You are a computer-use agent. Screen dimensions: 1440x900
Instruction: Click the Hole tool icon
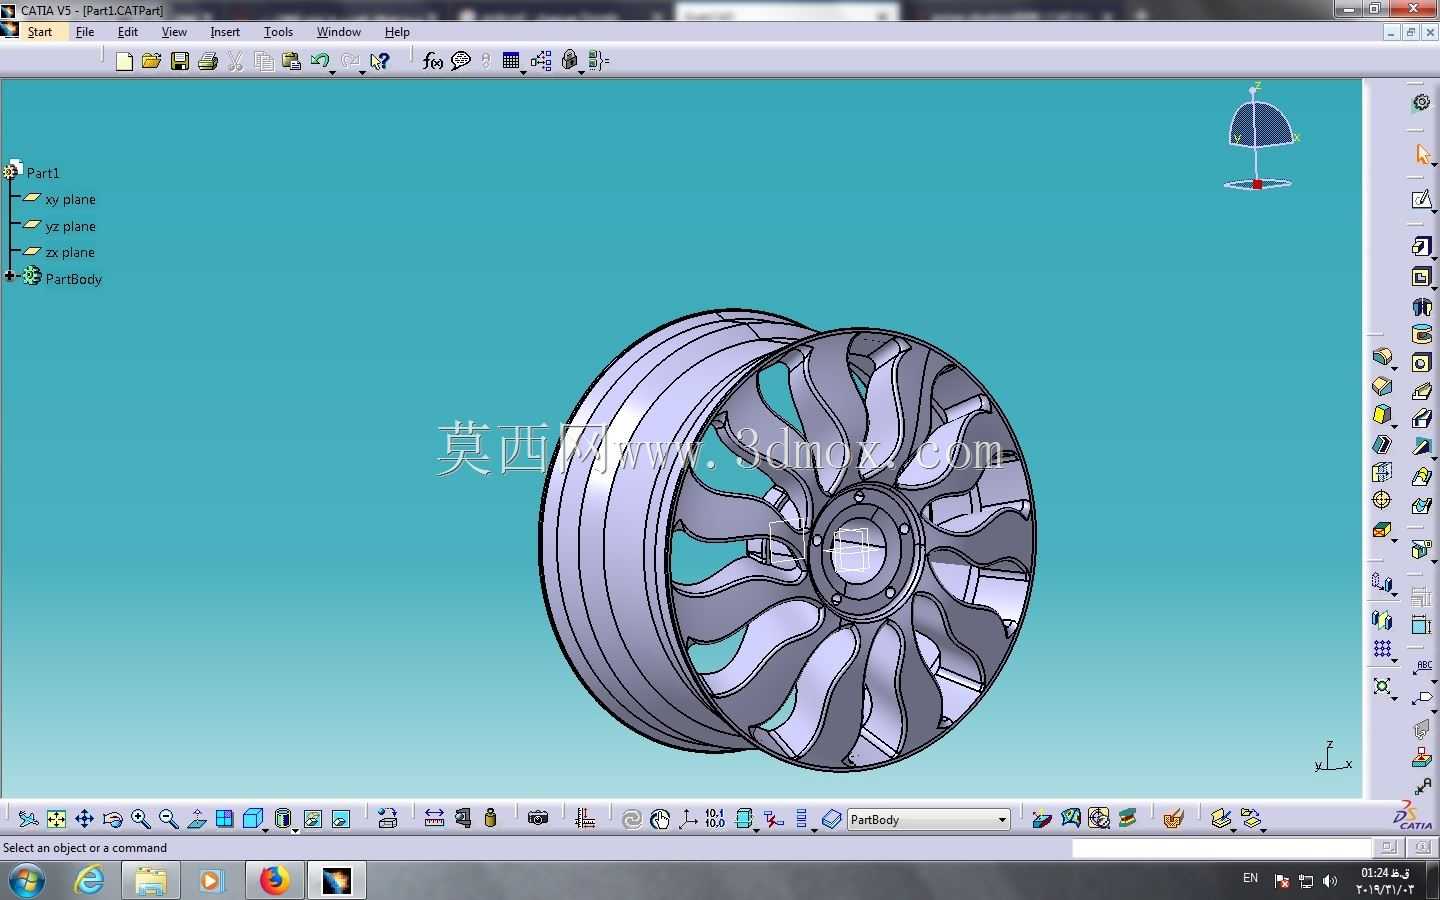tap(1421, 363)
